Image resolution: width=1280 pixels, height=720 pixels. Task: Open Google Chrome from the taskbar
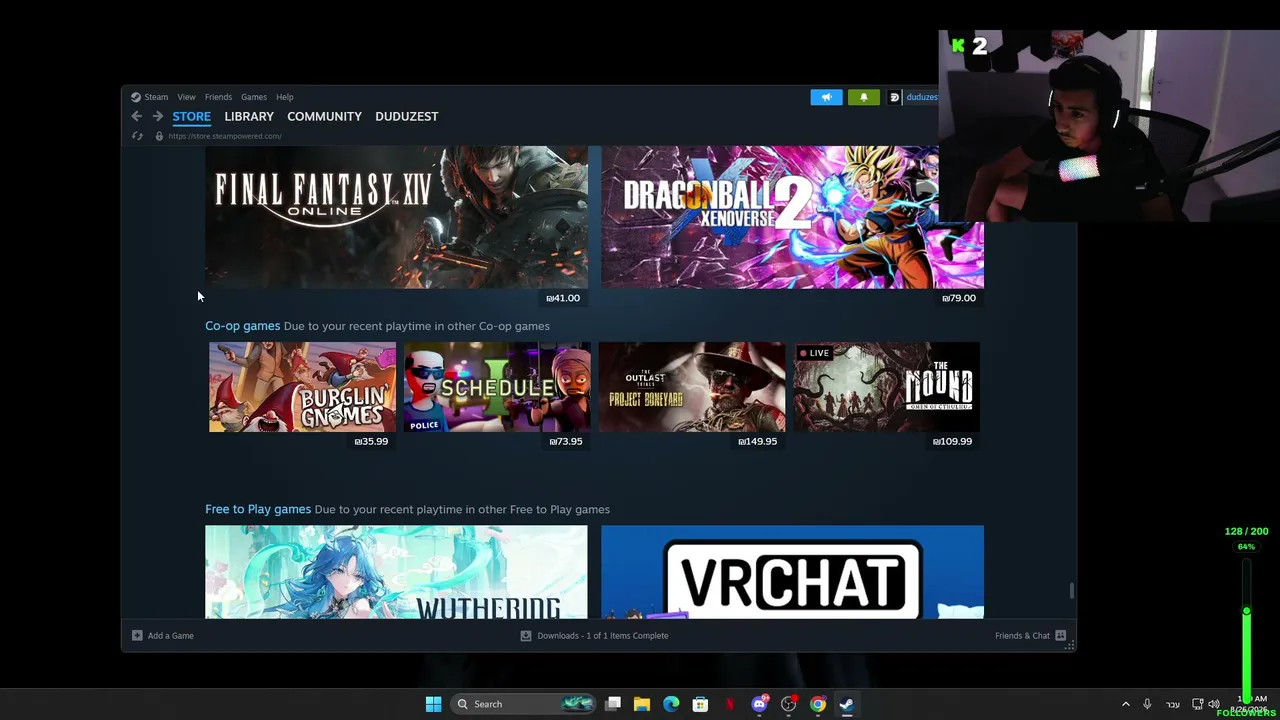tap(818, 704)
